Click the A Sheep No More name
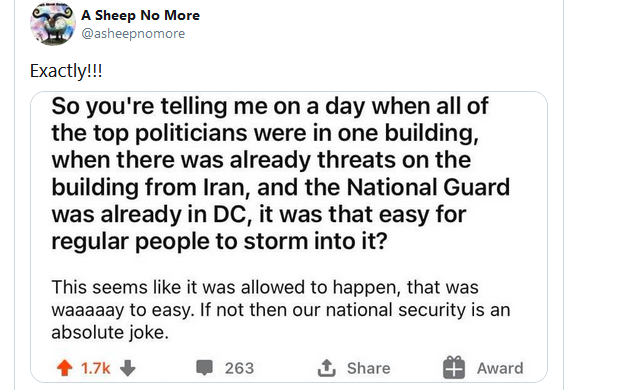Viewport: 639px width, 390px height. click(x=141, y=15)
